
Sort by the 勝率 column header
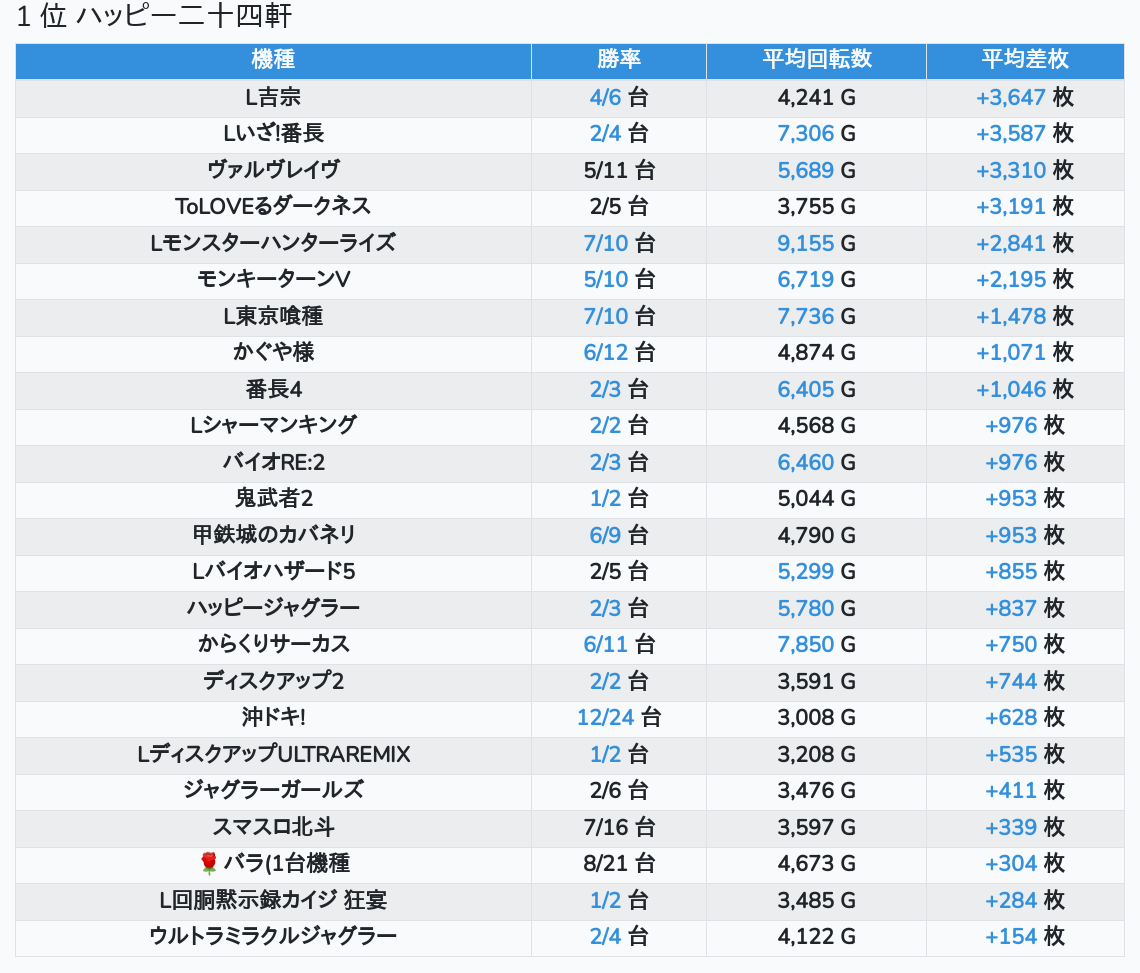pyautogui.click(x=619, y=60)
